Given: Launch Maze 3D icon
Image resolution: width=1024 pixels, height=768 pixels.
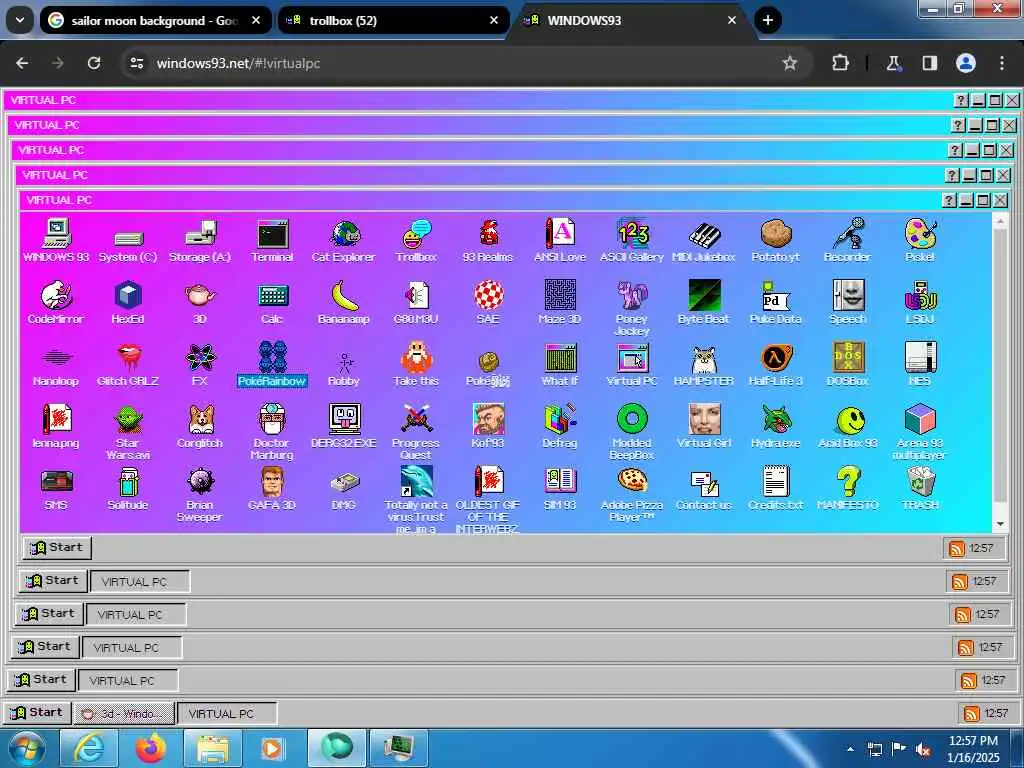Looking at the screenshot, I should pos(560,302).
